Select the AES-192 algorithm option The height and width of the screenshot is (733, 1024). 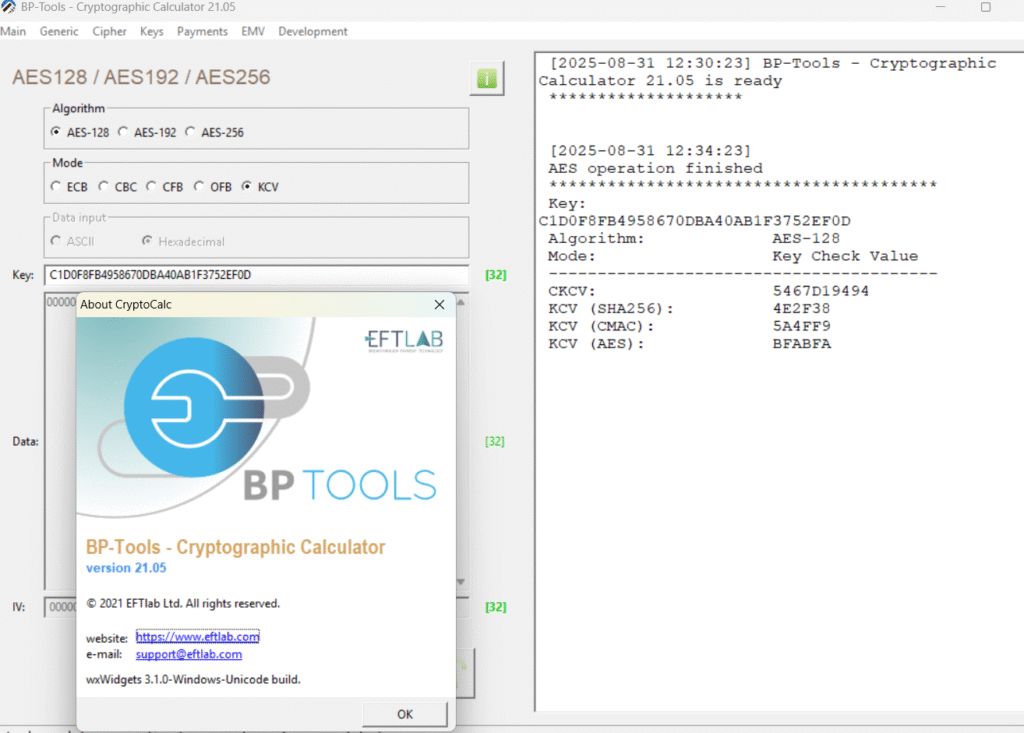tap(123, 132)
